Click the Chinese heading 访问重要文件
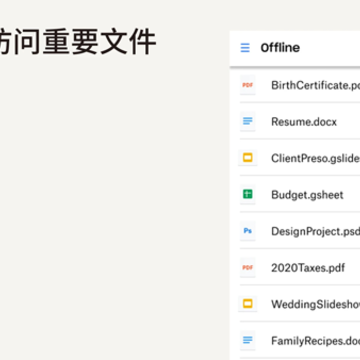The width and height of the screenshot is (360, 360). 78,42
